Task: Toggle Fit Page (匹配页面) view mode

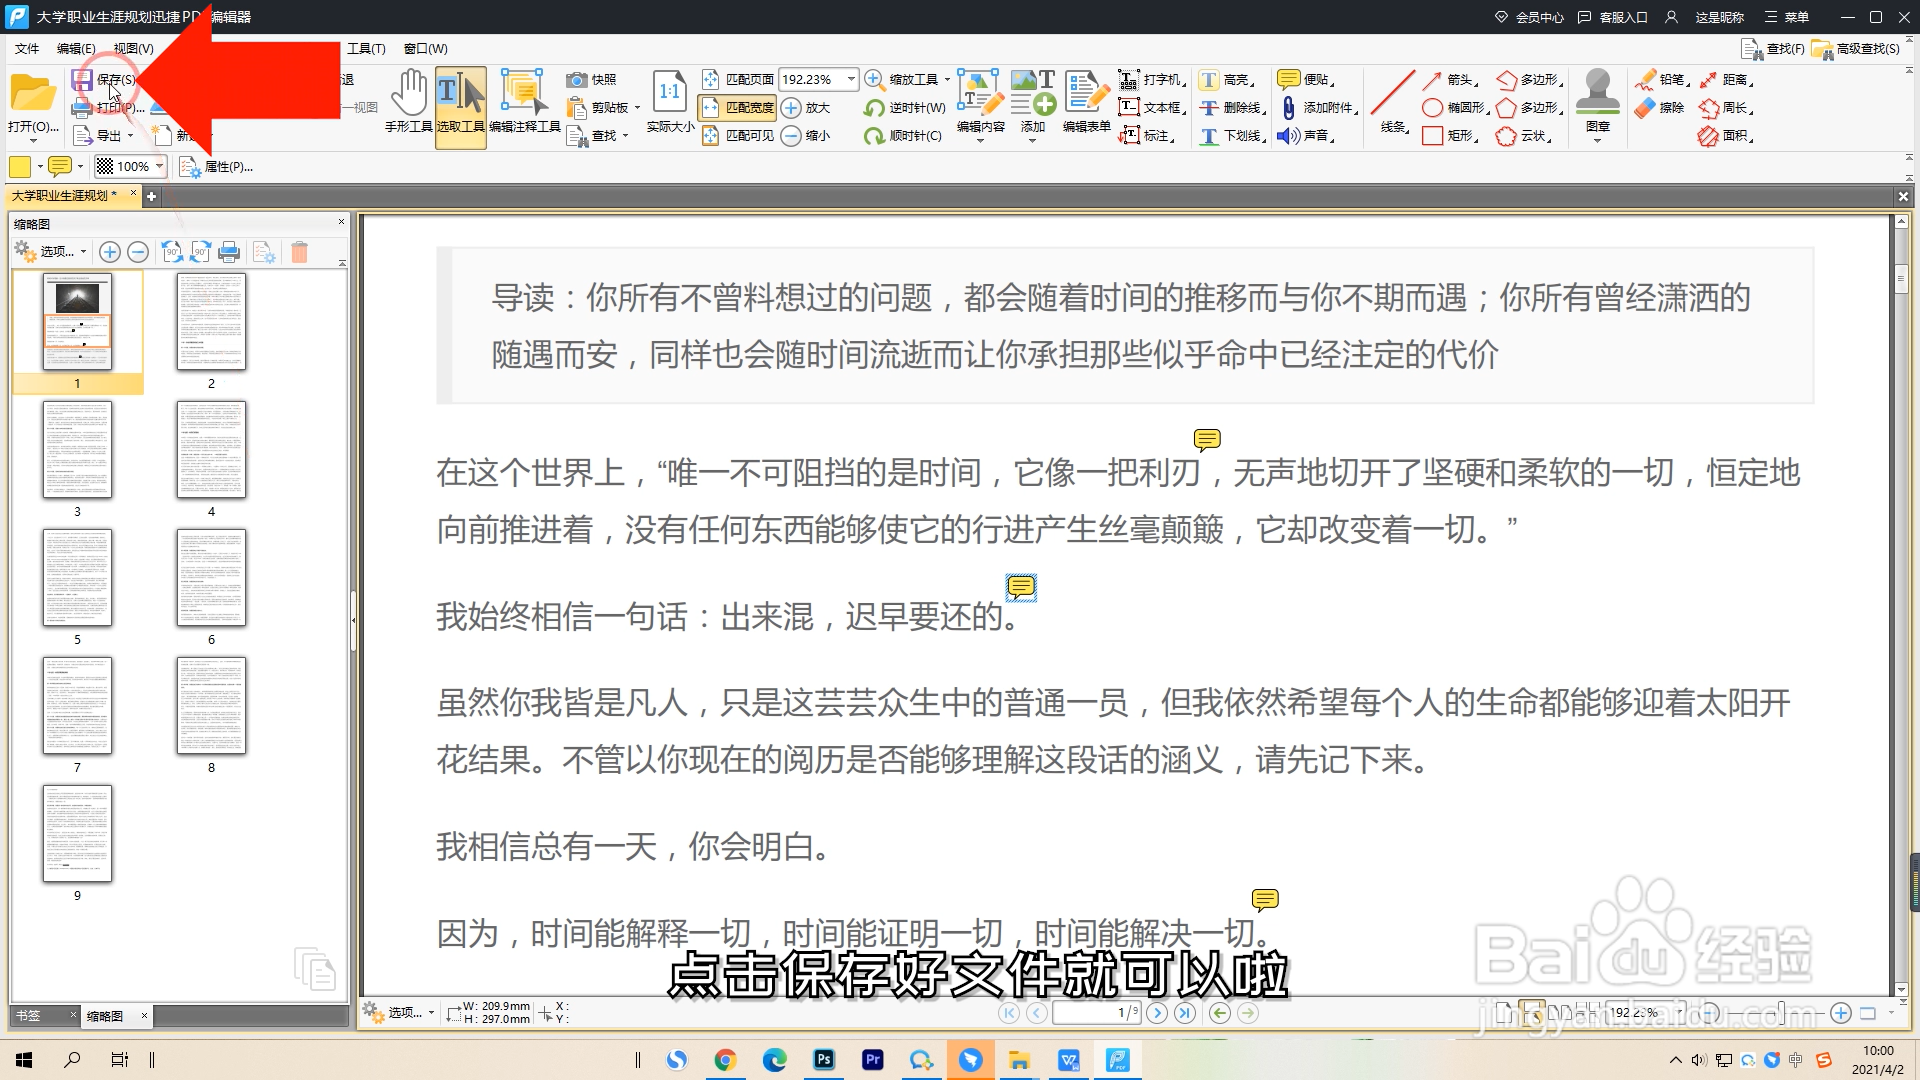Action: (738, 79)
